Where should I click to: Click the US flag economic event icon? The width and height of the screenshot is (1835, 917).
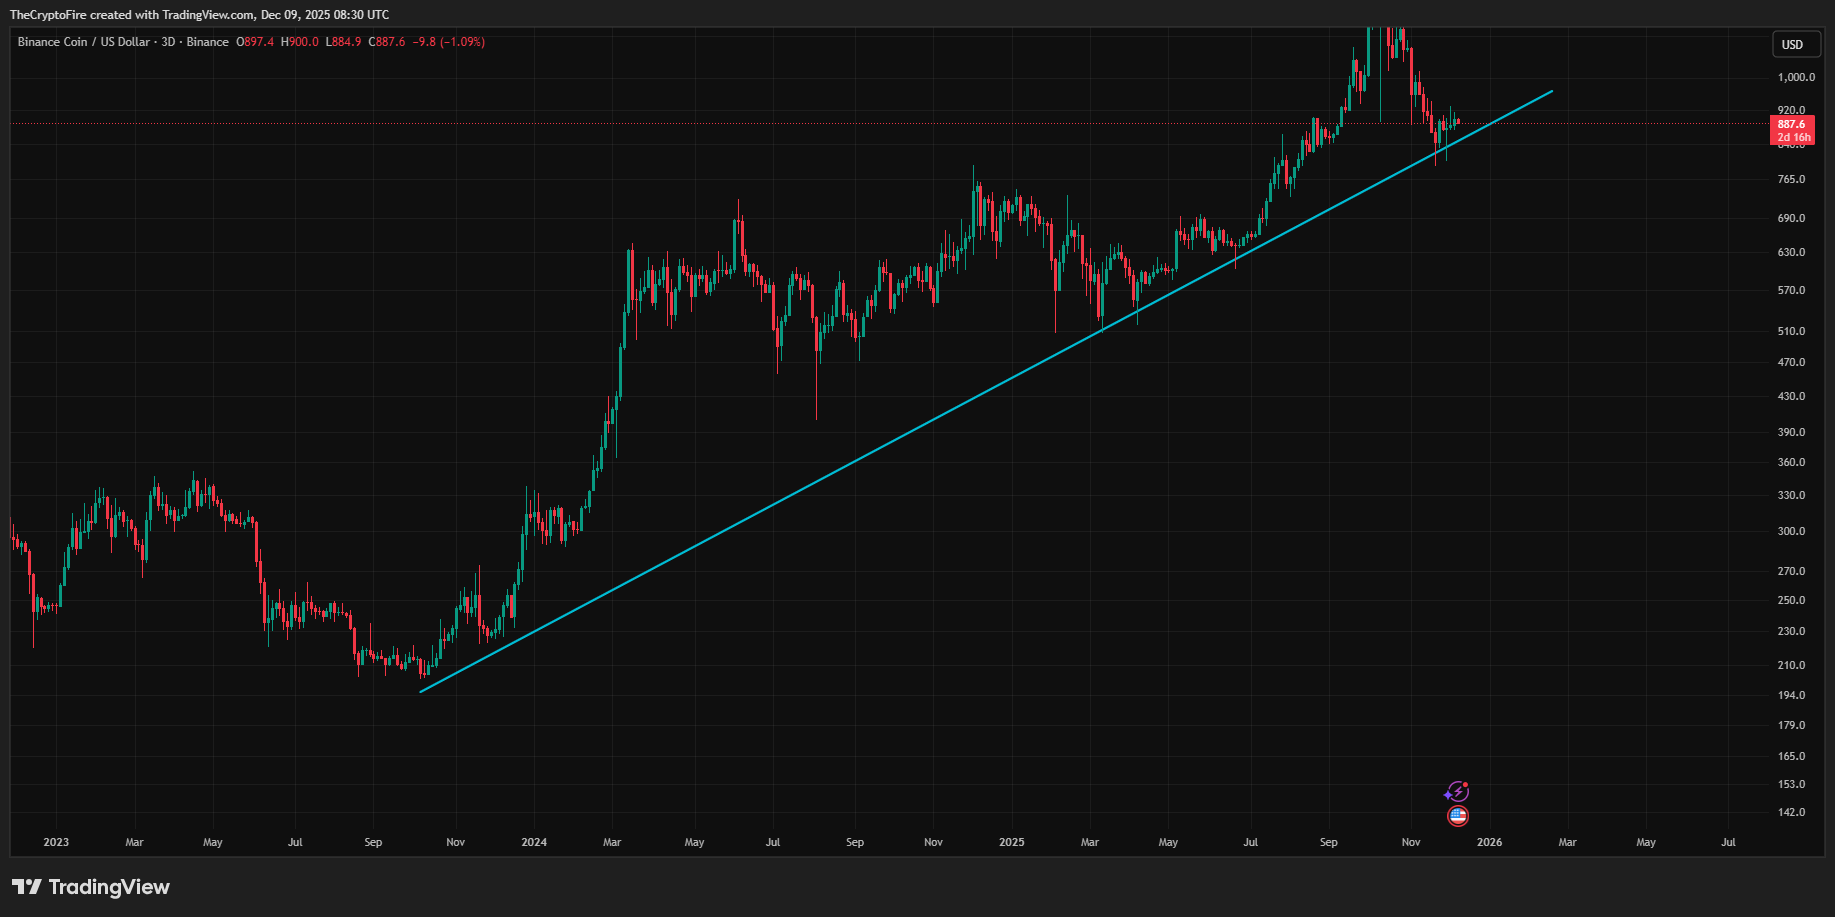pos(1458,816)
